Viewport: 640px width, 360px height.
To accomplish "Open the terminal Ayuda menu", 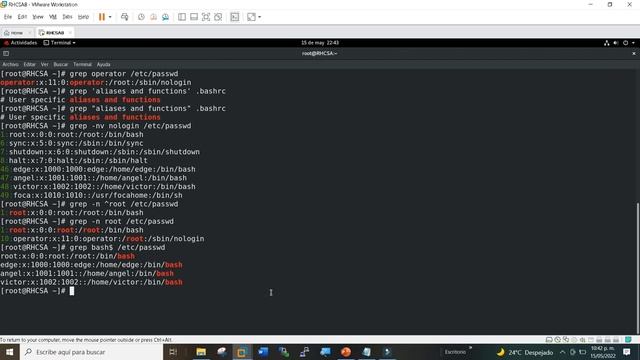I will [103, 64].
